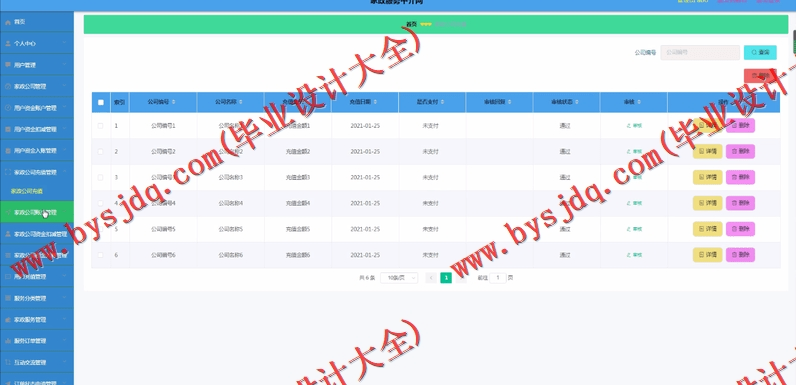
Task: Select 家政公司账户管理 in the sidebar
Action: point(37,212)
